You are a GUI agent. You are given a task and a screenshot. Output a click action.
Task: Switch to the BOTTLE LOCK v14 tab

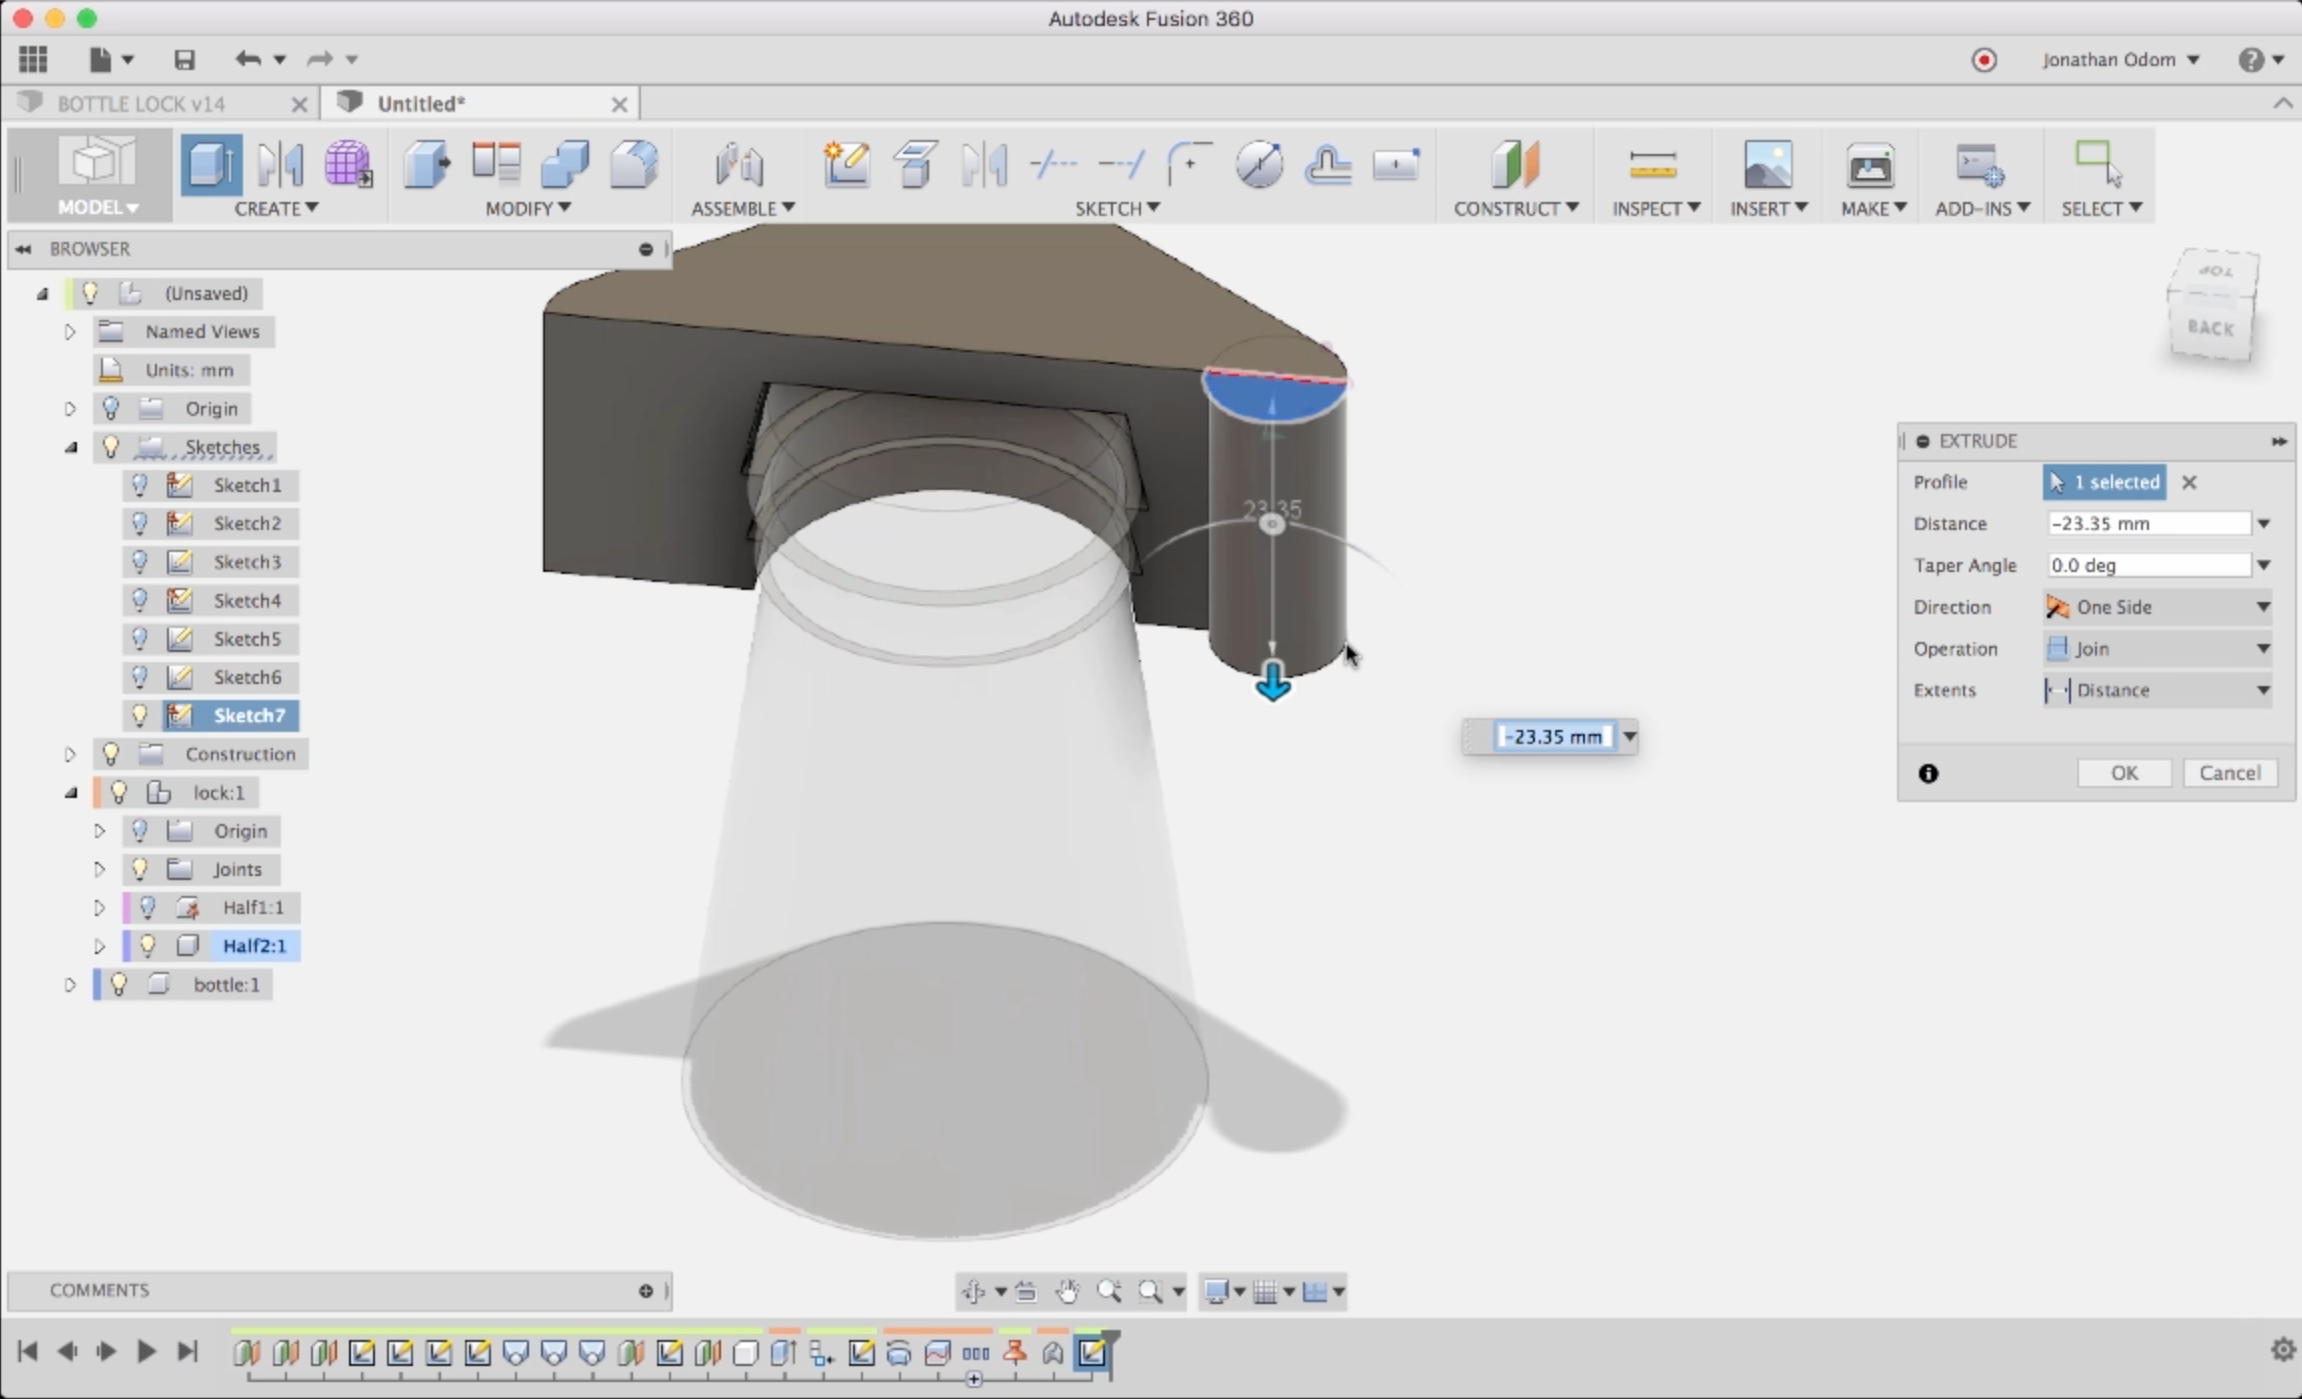[141, 104]
